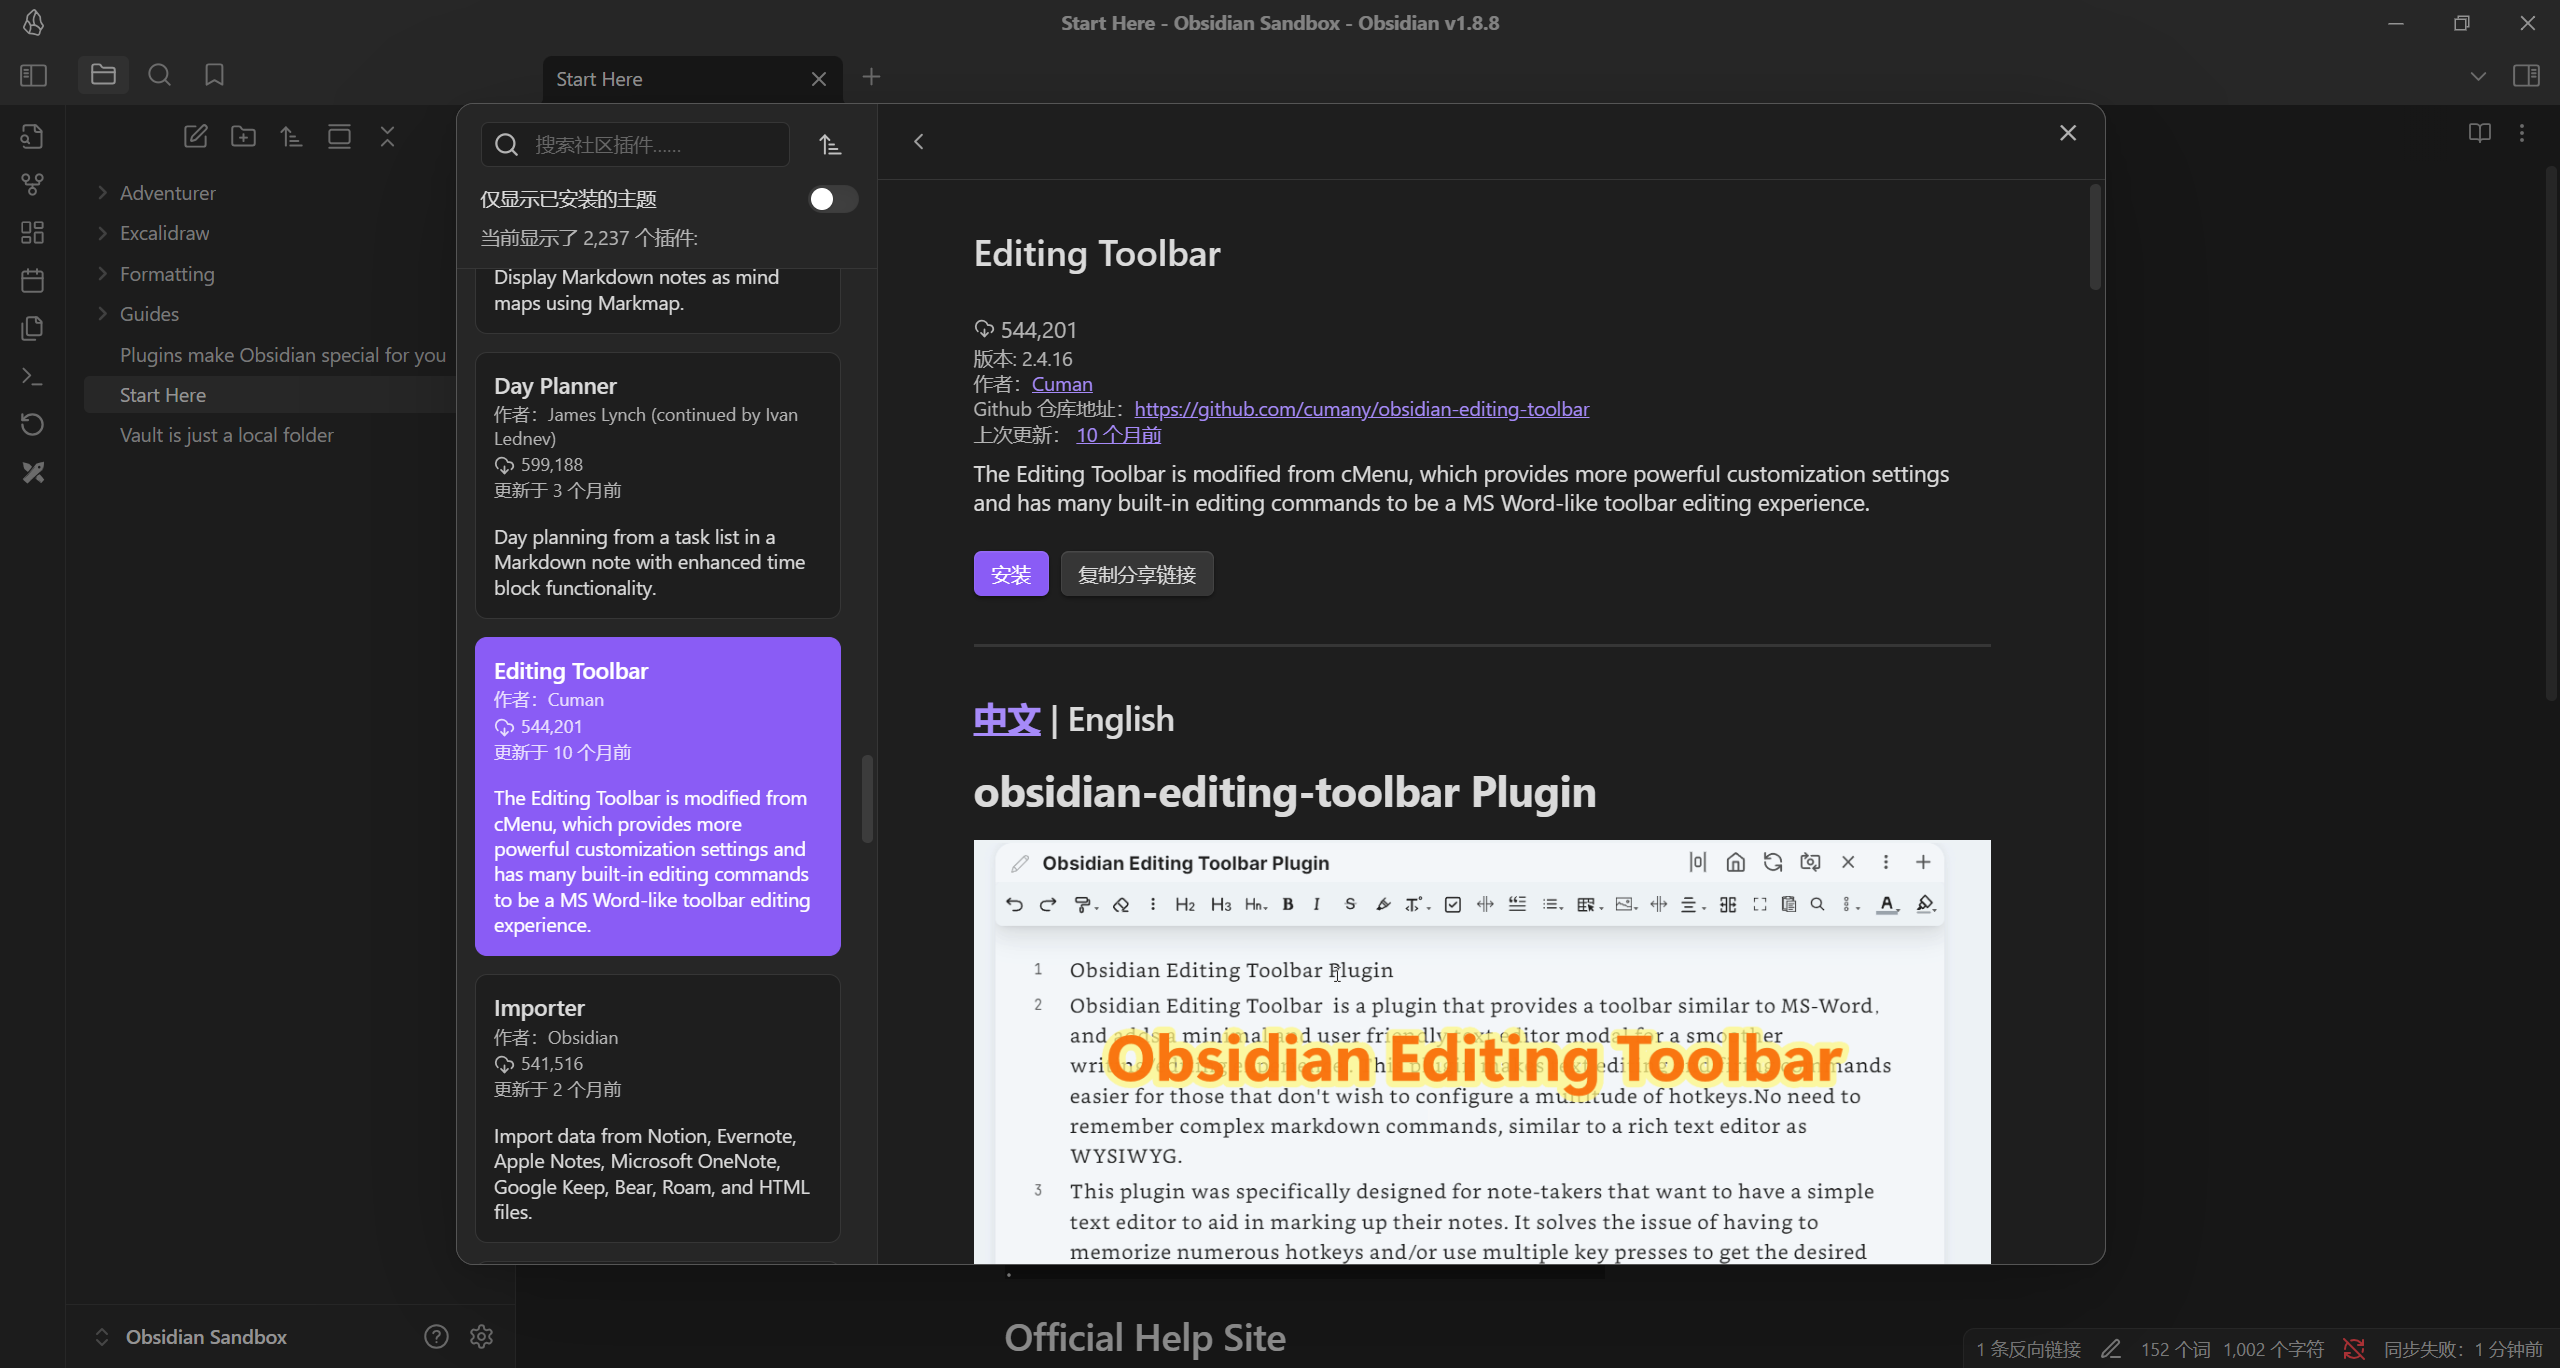This screenshot has height=1368, width=2560.
Task: Switch to reading view book icon
Action: coord(2479,133)
